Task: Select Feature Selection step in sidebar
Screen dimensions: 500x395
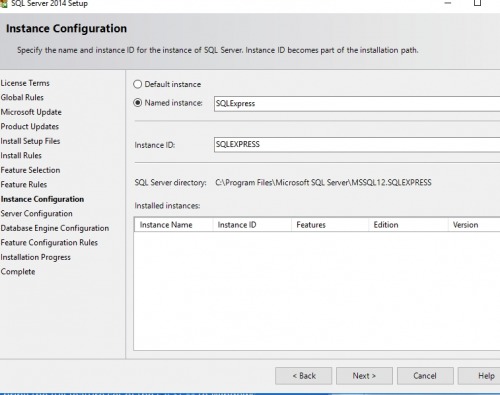Action: pos(30,170)
